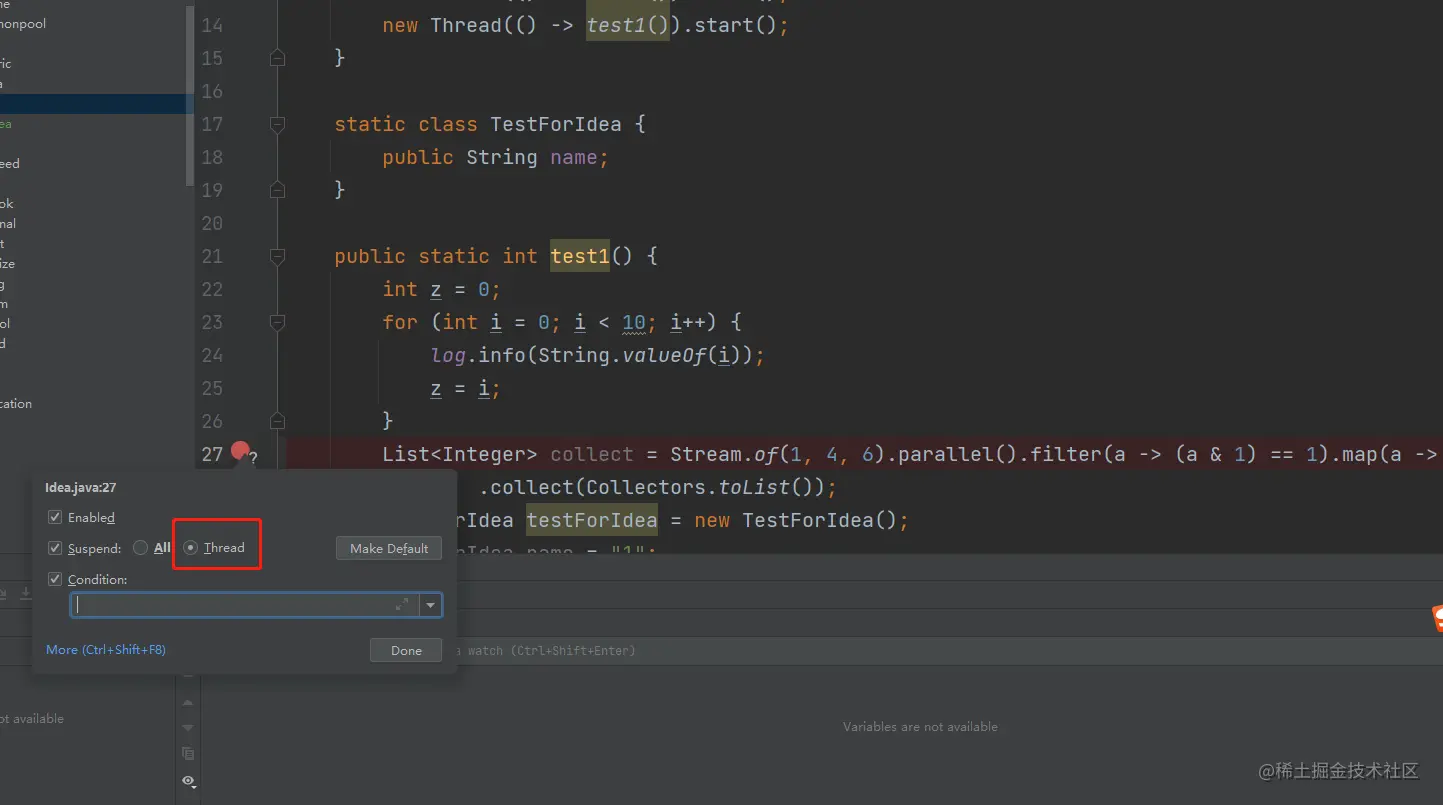The image size is (1443, 805).
Task: Click line number 16 in the gutter
Action: coord(212,91)
